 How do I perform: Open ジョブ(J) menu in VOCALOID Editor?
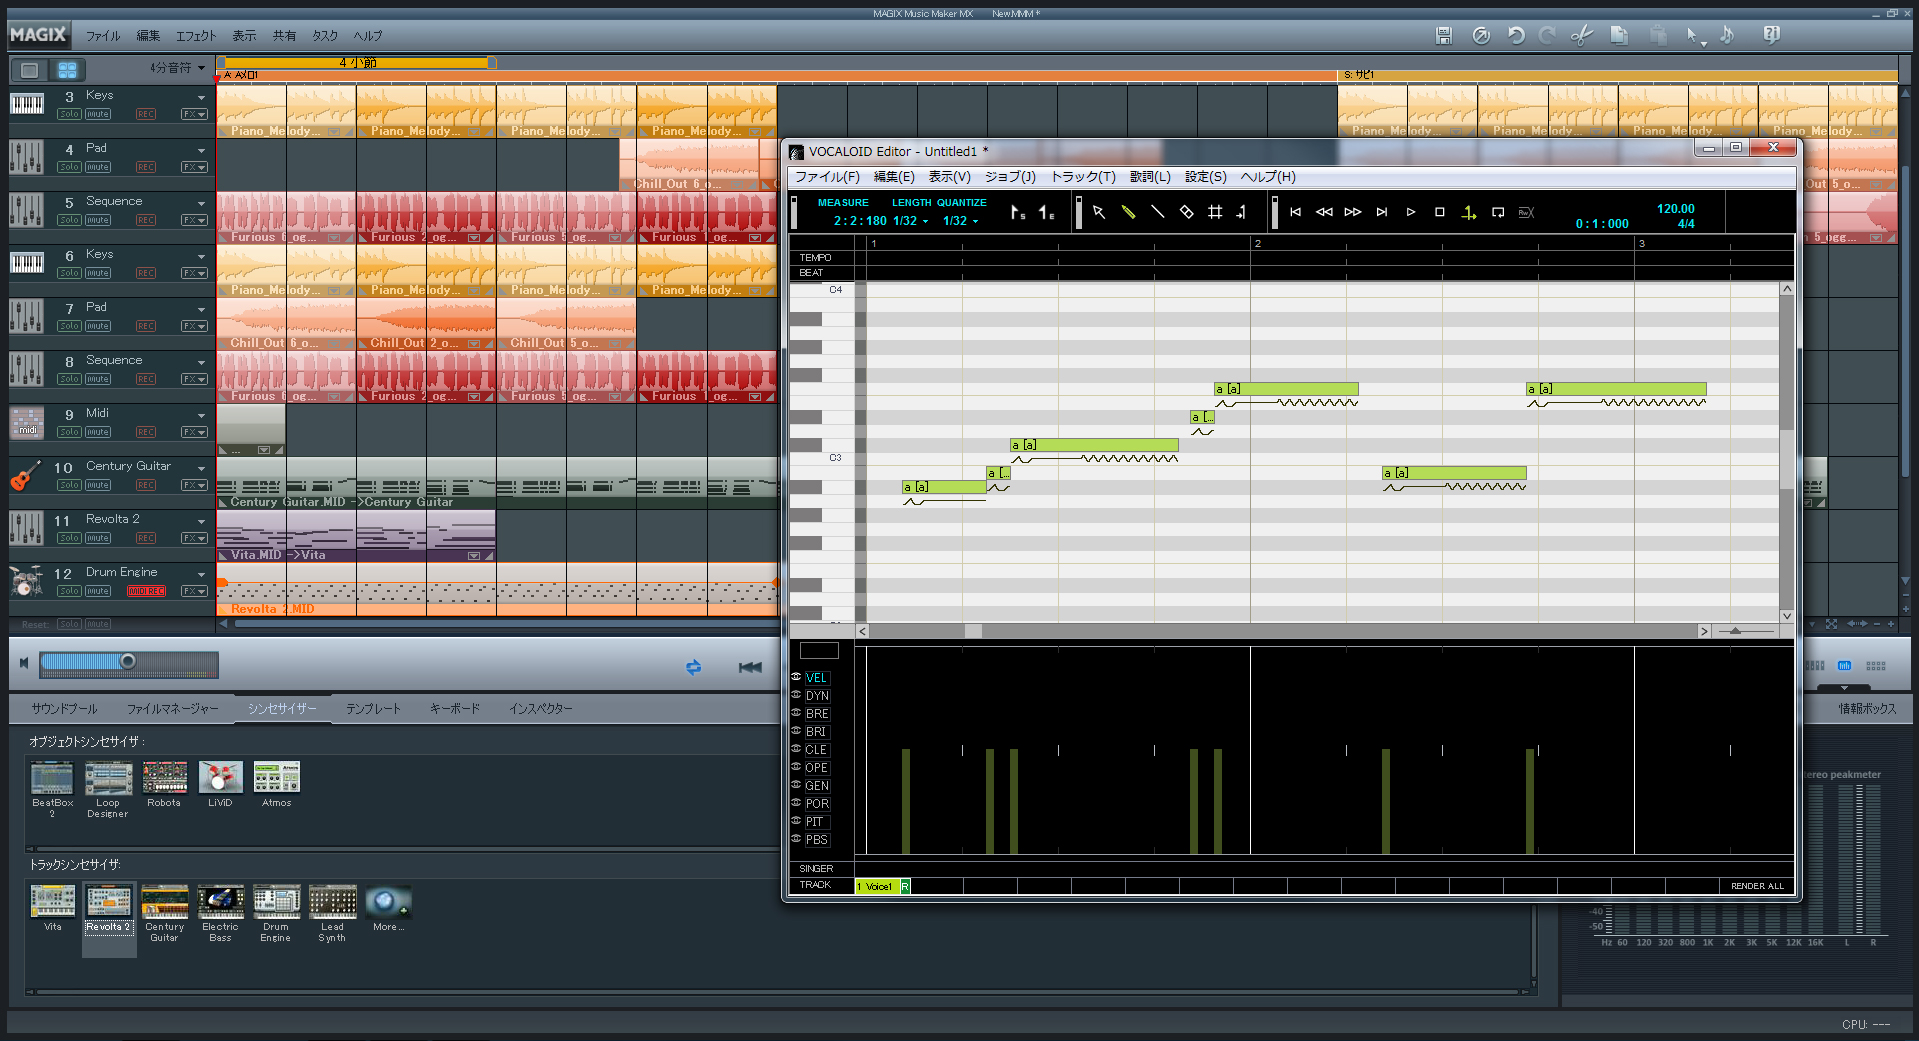1010,177
